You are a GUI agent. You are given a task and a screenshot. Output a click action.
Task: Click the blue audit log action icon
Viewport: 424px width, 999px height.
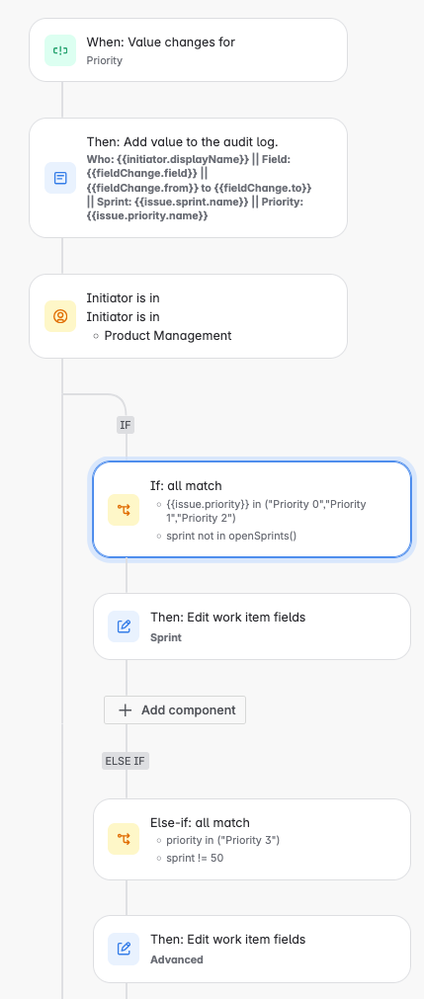point(61,178)
